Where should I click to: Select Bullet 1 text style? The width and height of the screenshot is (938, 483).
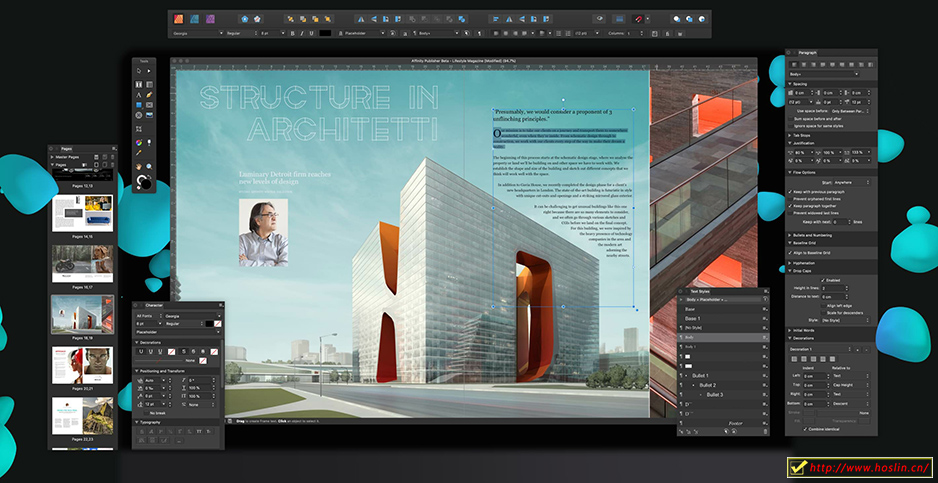tap(722, 375)
